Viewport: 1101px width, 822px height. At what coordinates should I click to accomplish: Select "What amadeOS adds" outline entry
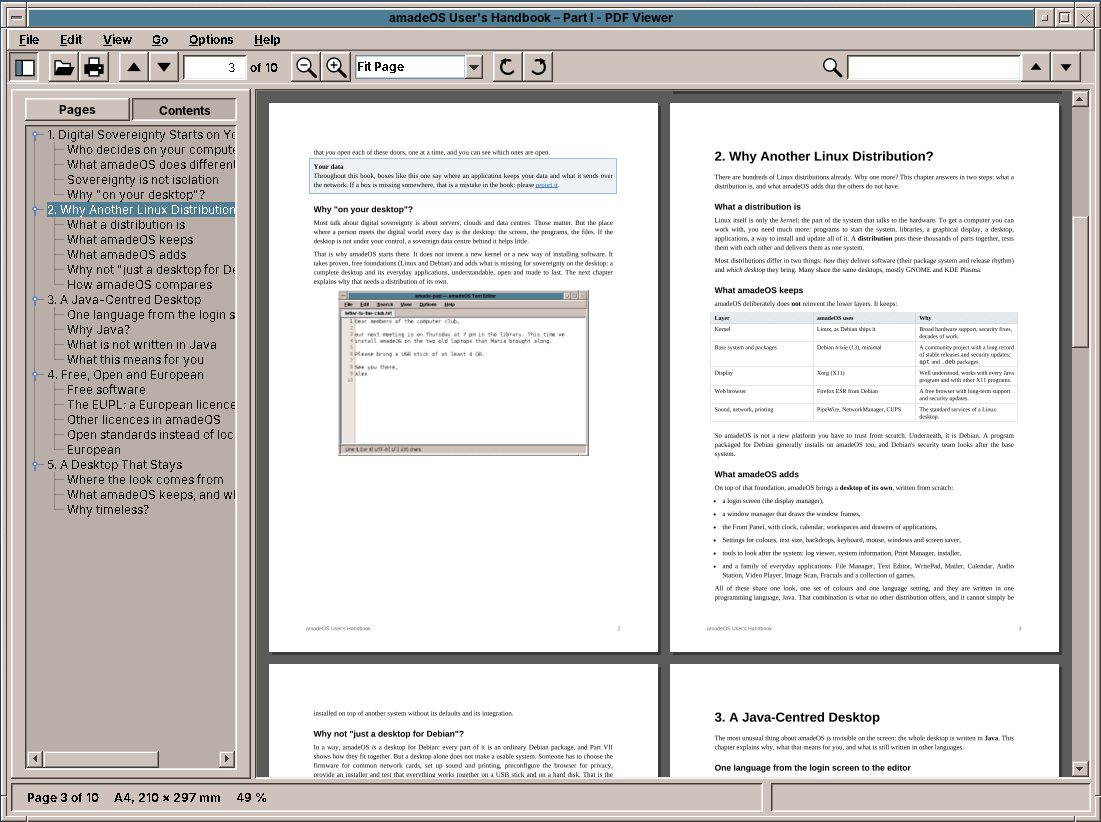[x=126, y=255]
